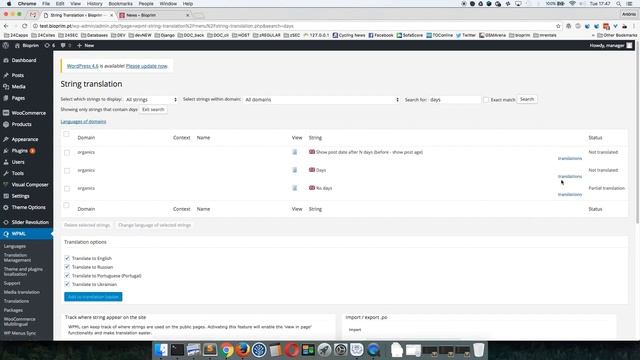Reload the page in Chrome
Screen dimensions: 640x360
coord(24,26)
